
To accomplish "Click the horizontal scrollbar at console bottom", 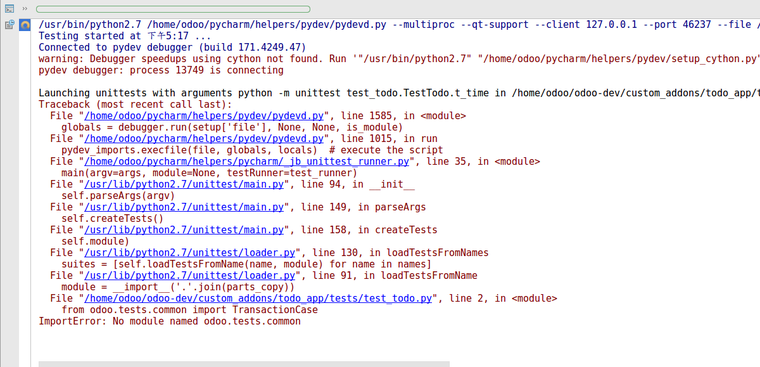I will tap(244, 364).
